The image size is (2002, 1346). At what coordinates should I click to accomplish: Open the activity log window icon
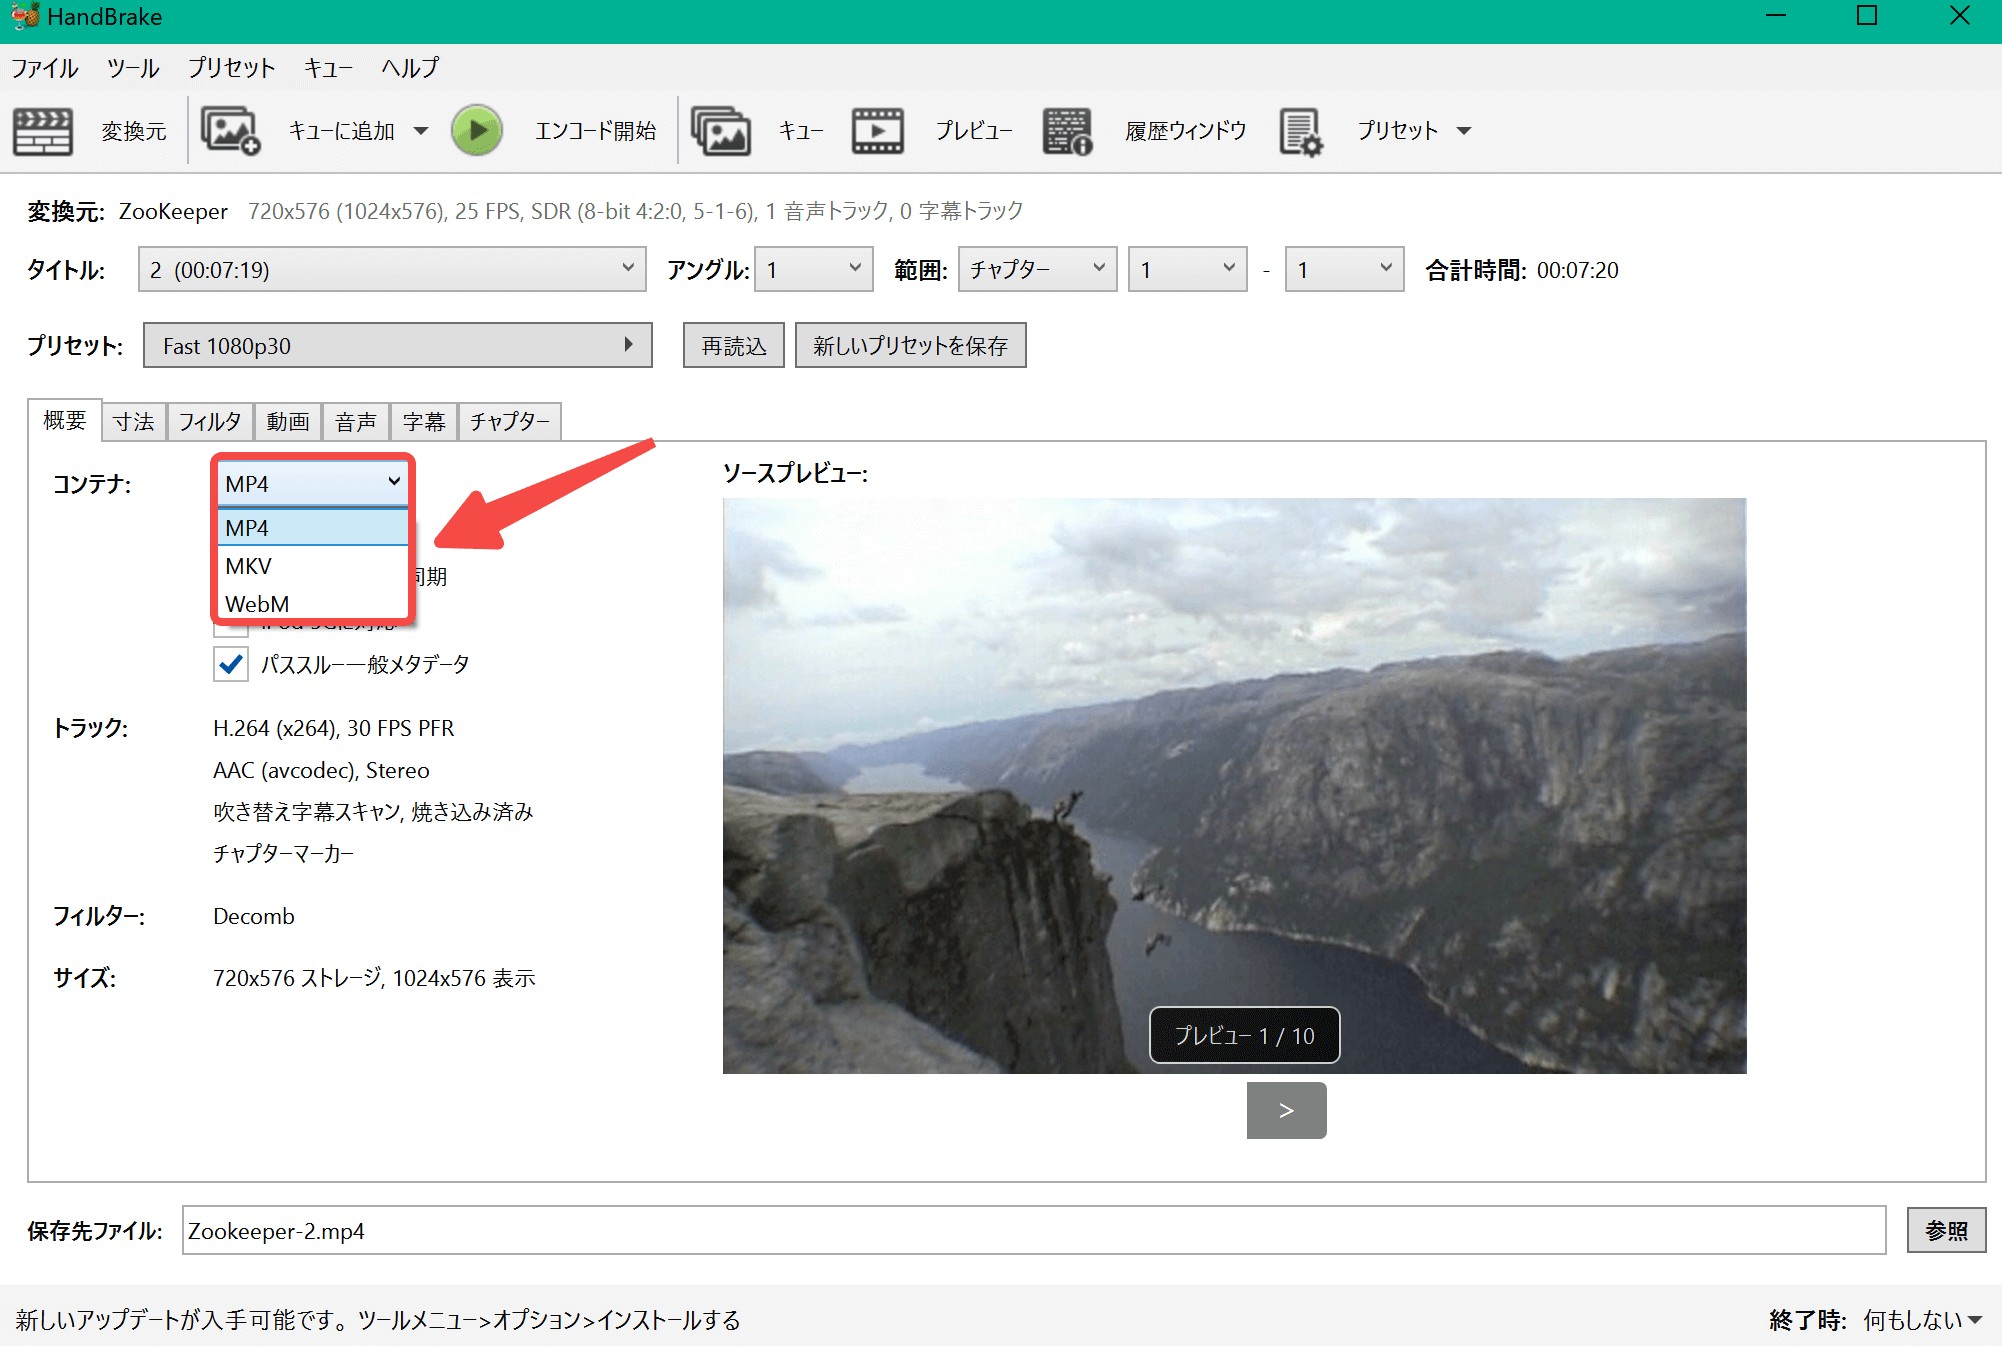pyautogui.click(x=1067, y=131)
